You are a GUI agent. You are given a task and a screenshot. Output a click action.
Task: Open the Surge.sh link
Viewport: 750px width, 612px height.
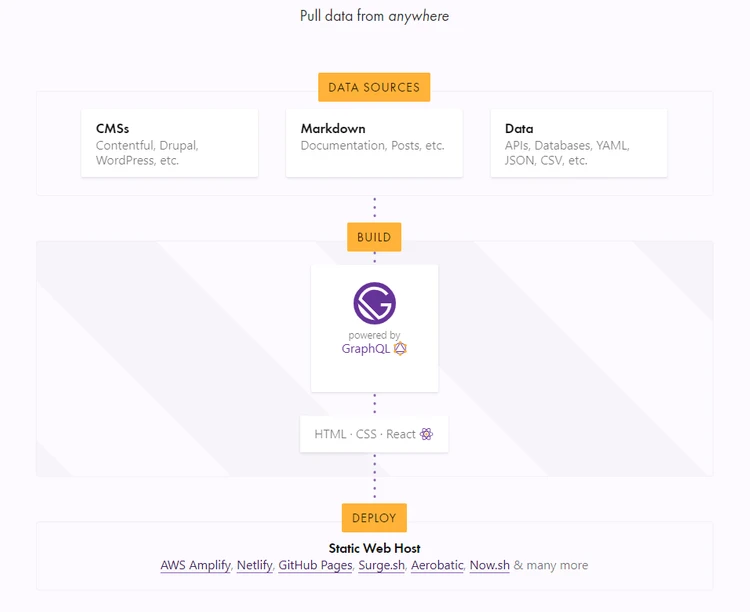coord(382,565)
